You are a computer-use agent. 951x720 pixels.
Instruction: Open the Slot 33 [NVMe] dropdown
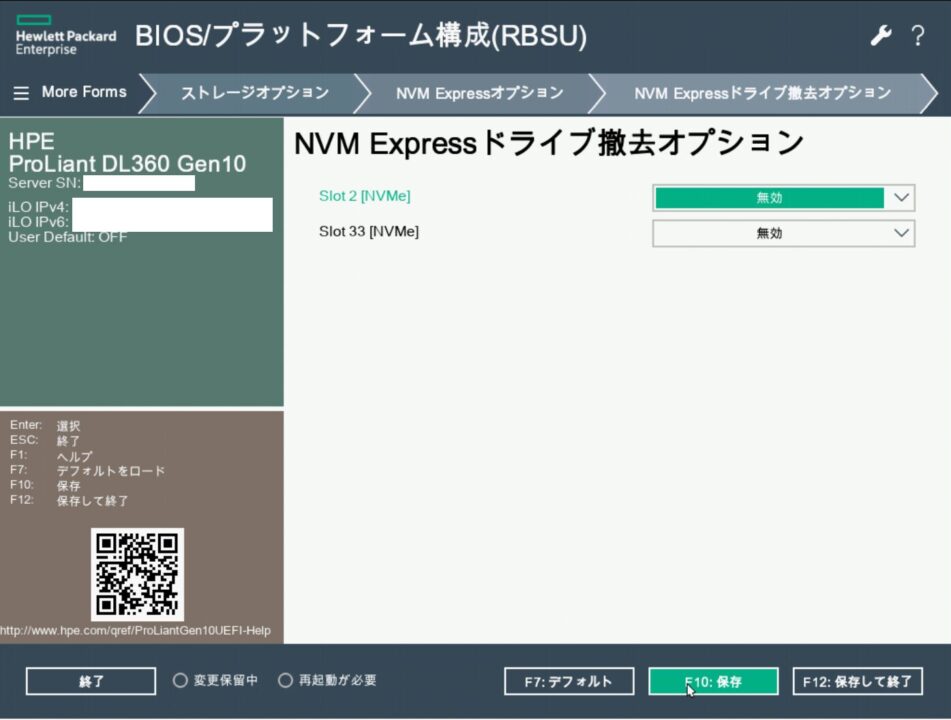click(783, 233)
